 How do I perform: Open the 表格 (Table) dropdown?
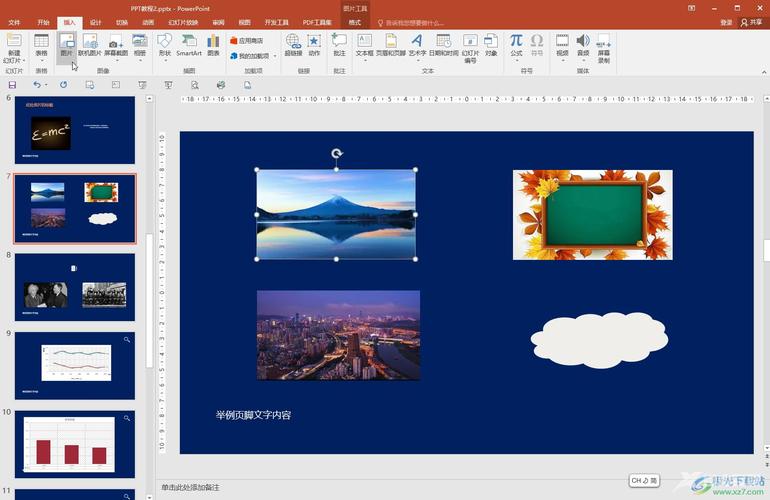click(x=41, y=47)
